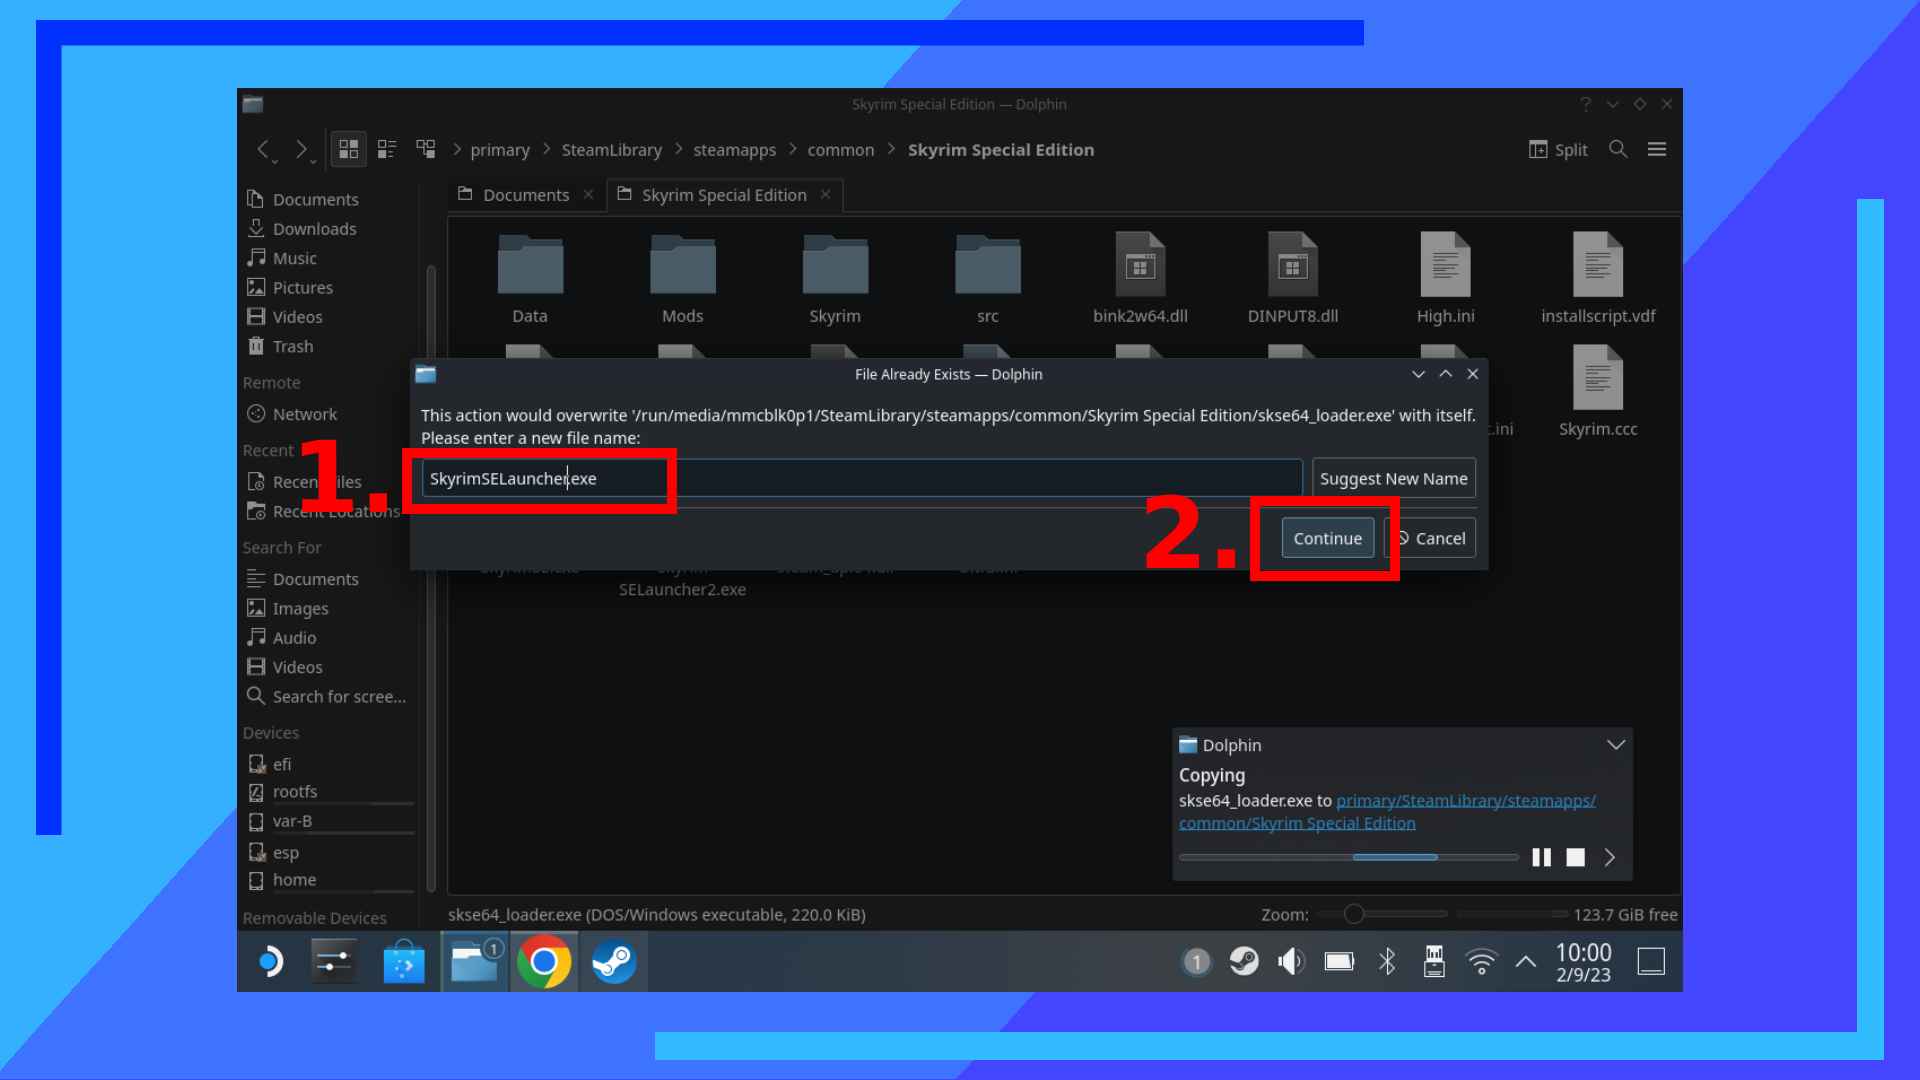Switch to details tree view mode
This screenshot has width=1920, height=1080.
pos(426,149)
